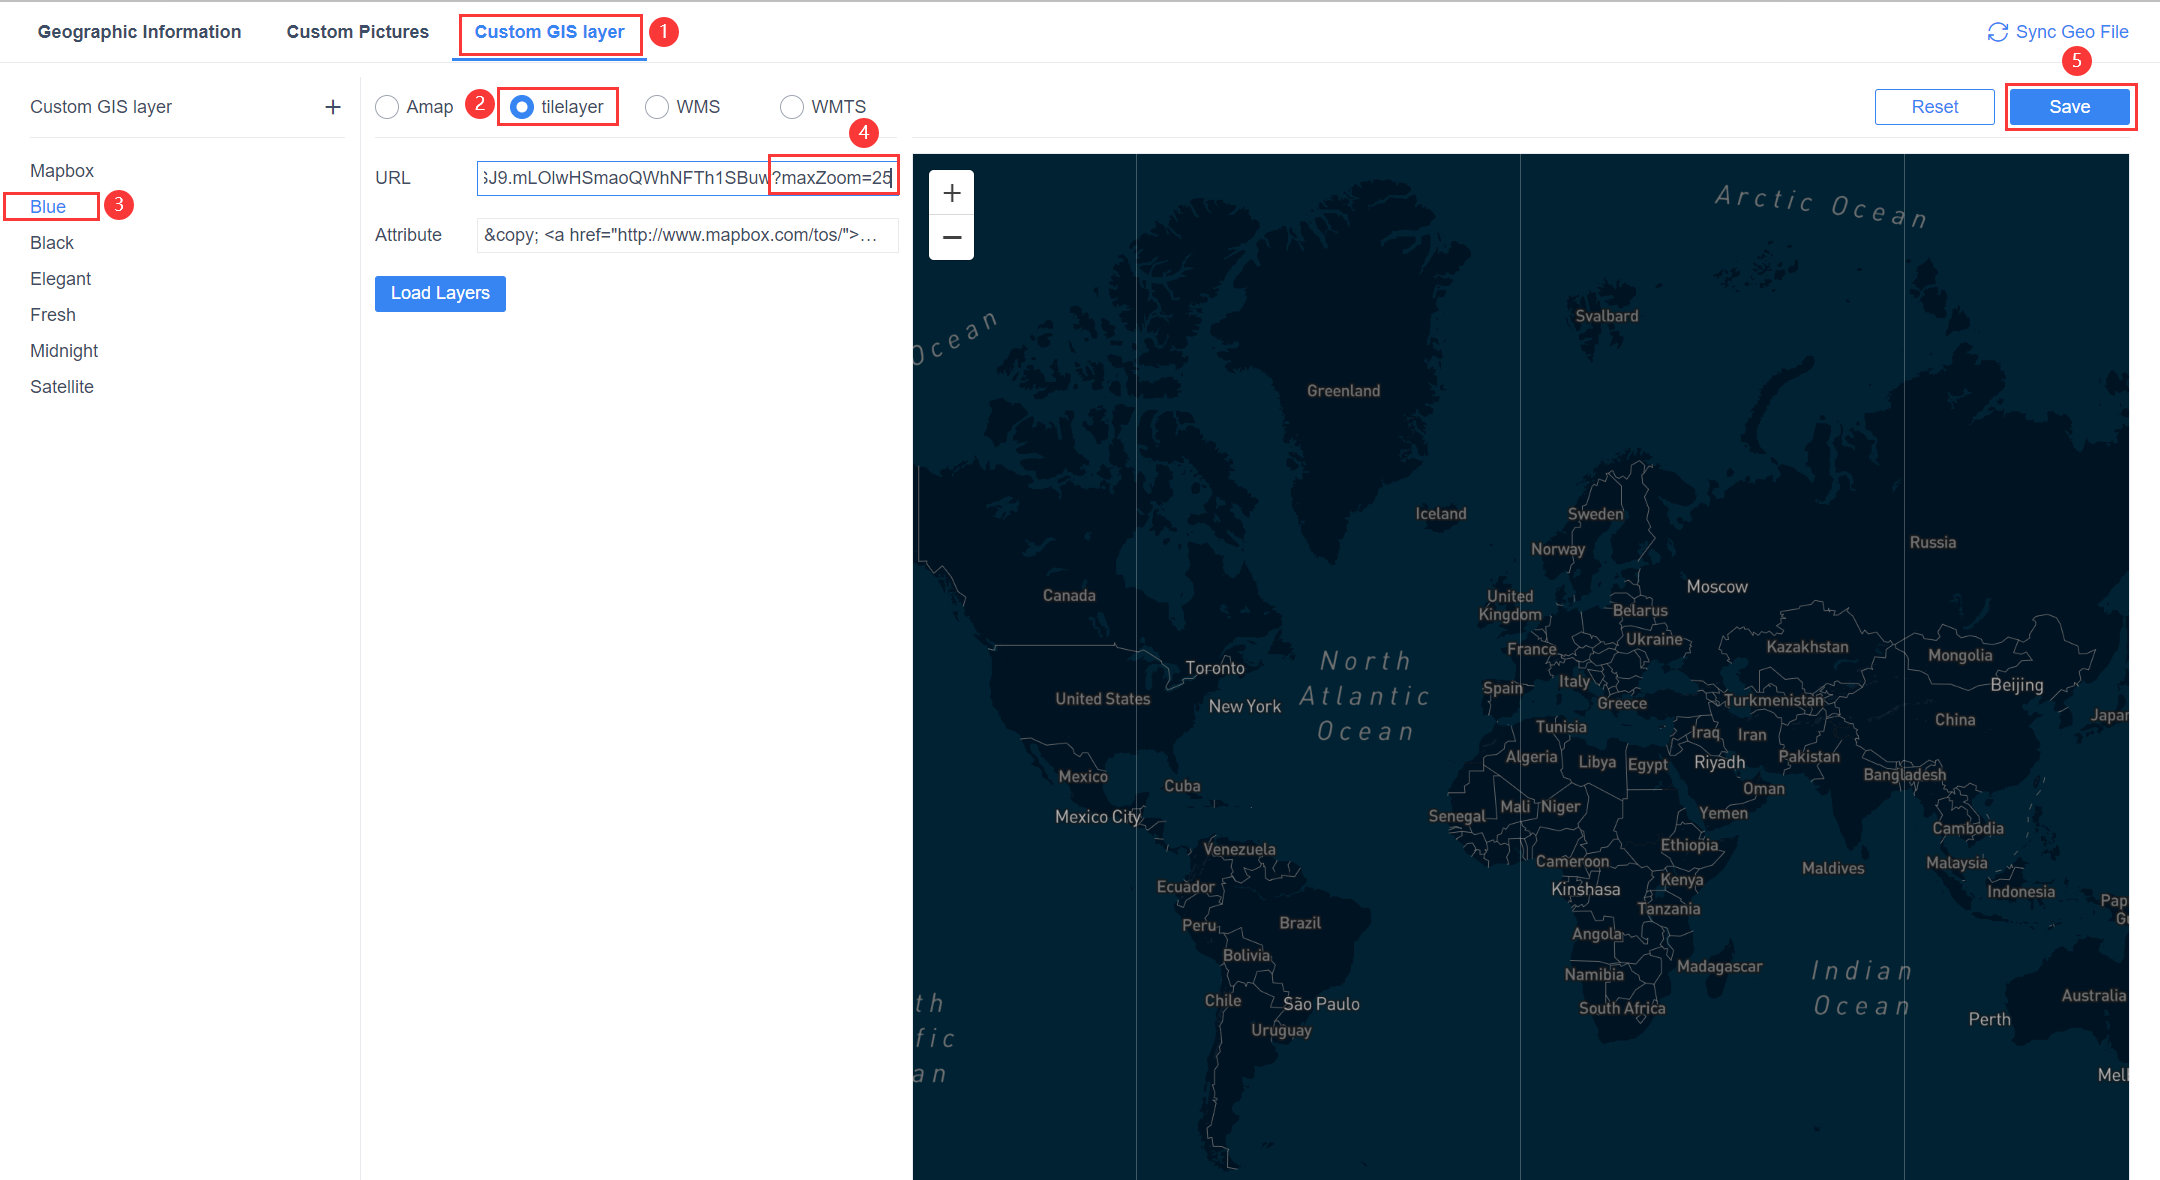2160x1180 pixels.
Task: Pick the Midnight layer style
Action: coord(64,351)
